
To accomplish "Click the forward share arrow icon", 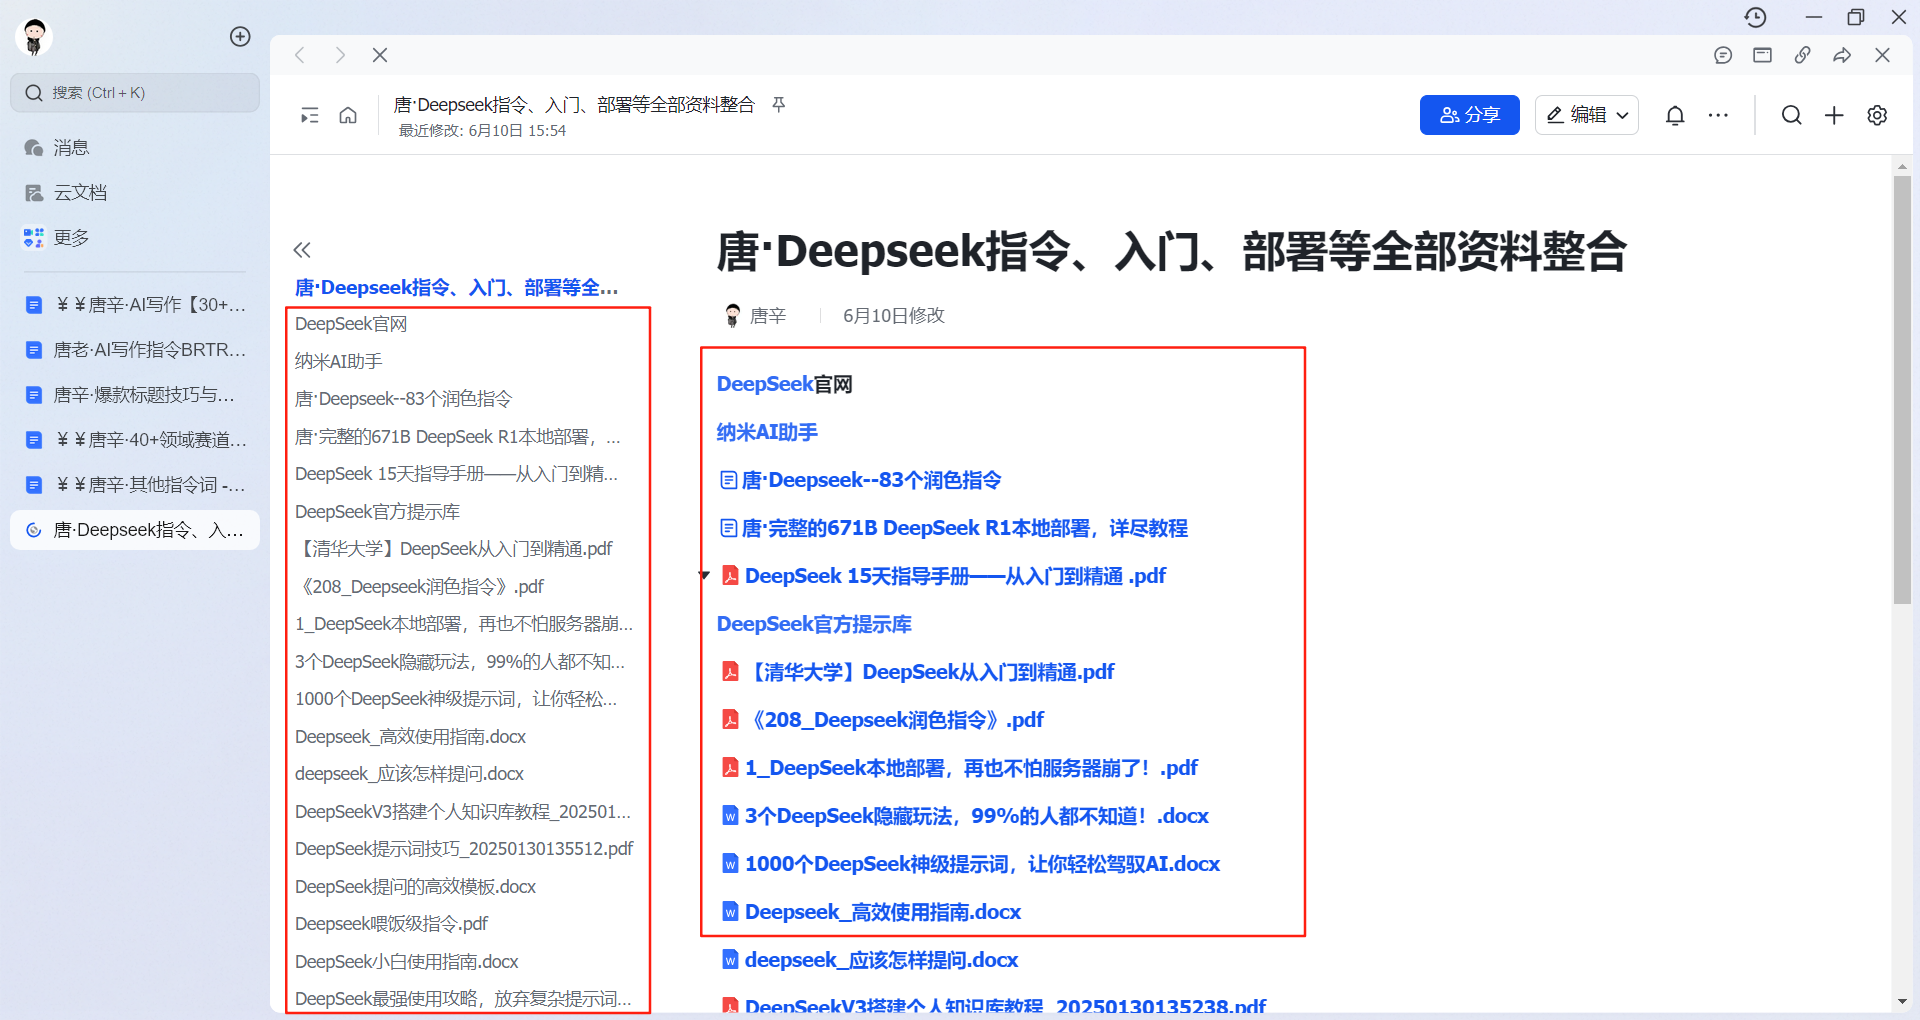I will (x=1842, y=55).
